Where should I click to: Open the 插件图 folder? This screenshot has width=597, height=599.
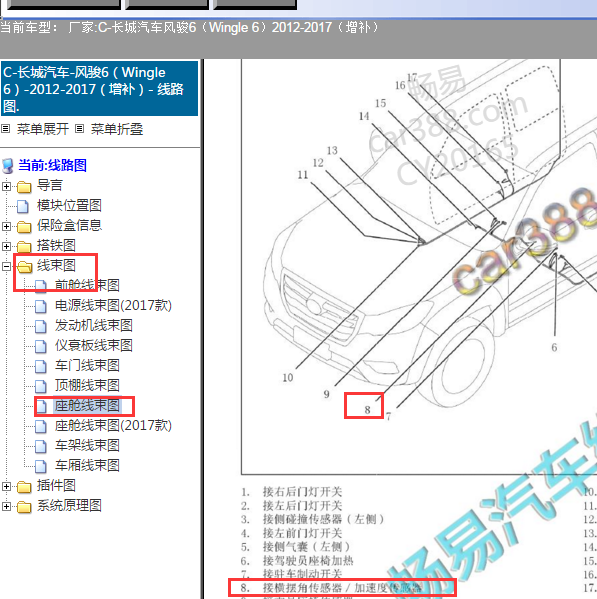pos(56,486)
